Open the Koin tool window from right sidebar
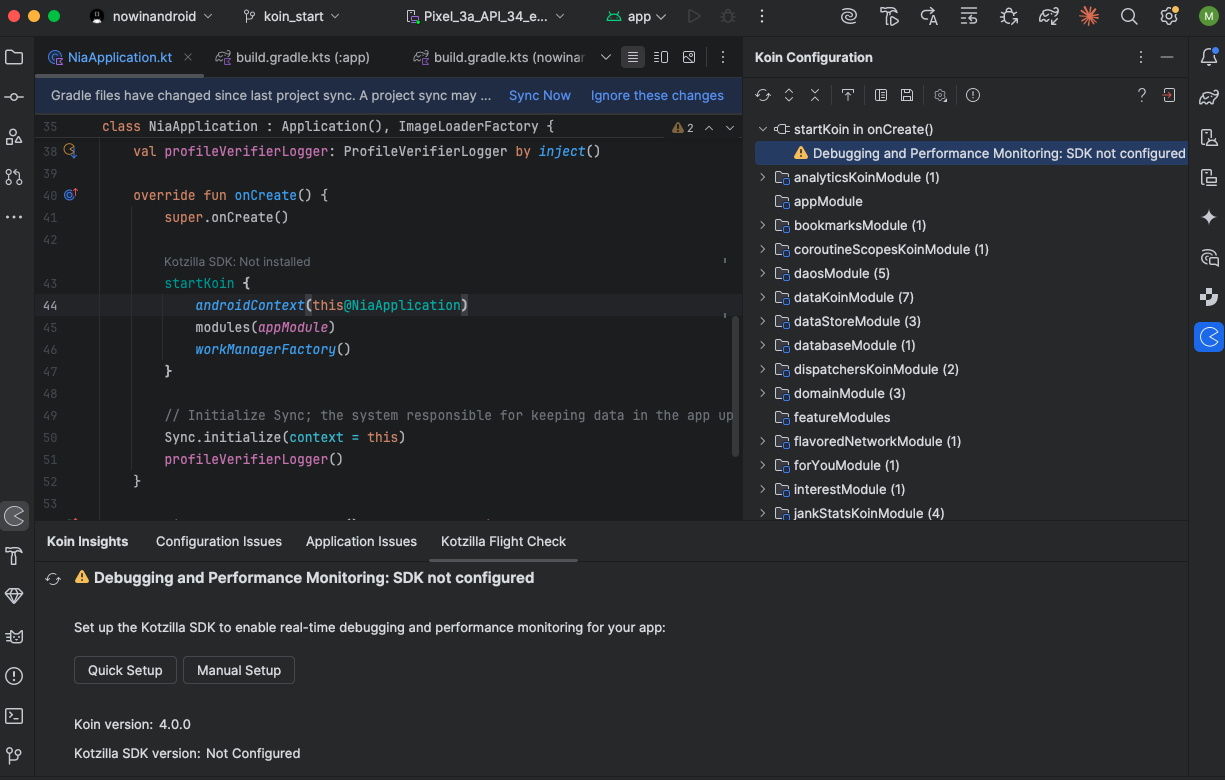Viewport: 1225px width, 780px height. (x=1209, y=337)
